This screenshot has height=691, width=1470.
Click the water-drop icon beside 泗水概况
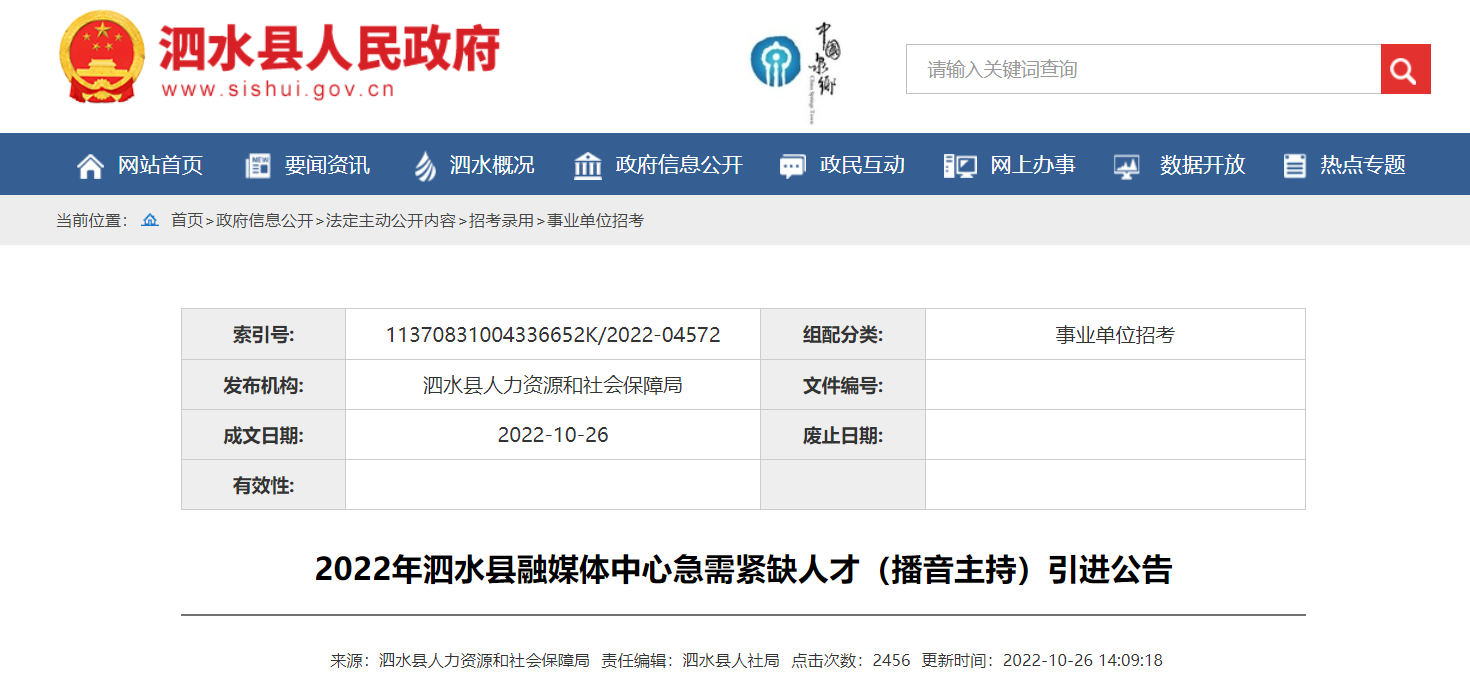pos(425,166)
